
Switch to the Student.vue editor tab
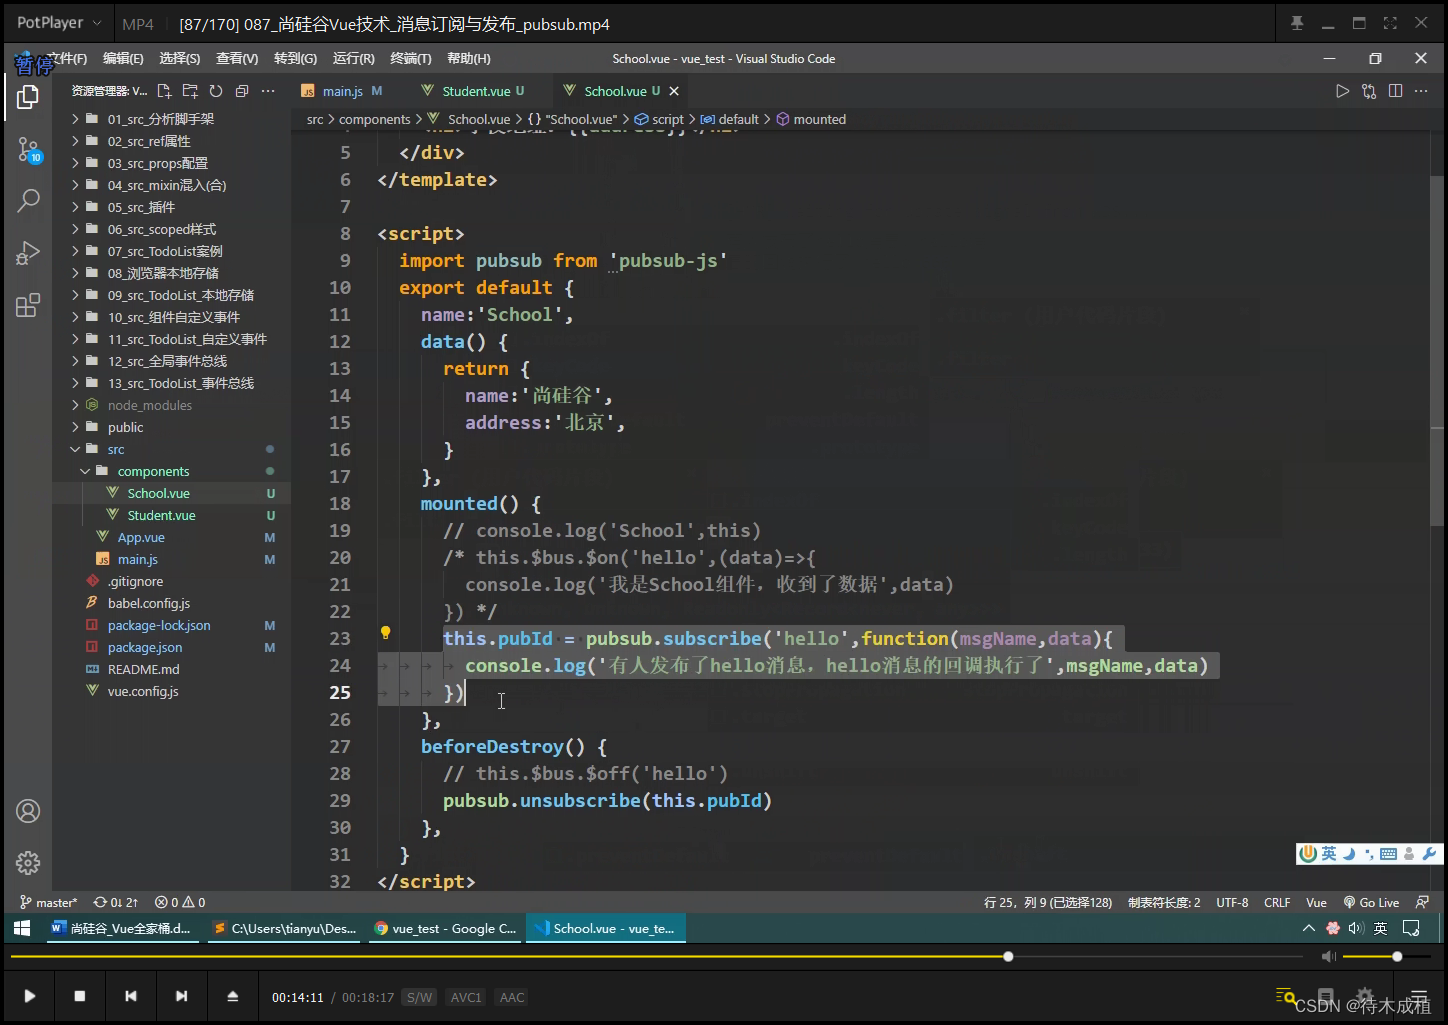point(476,91)
